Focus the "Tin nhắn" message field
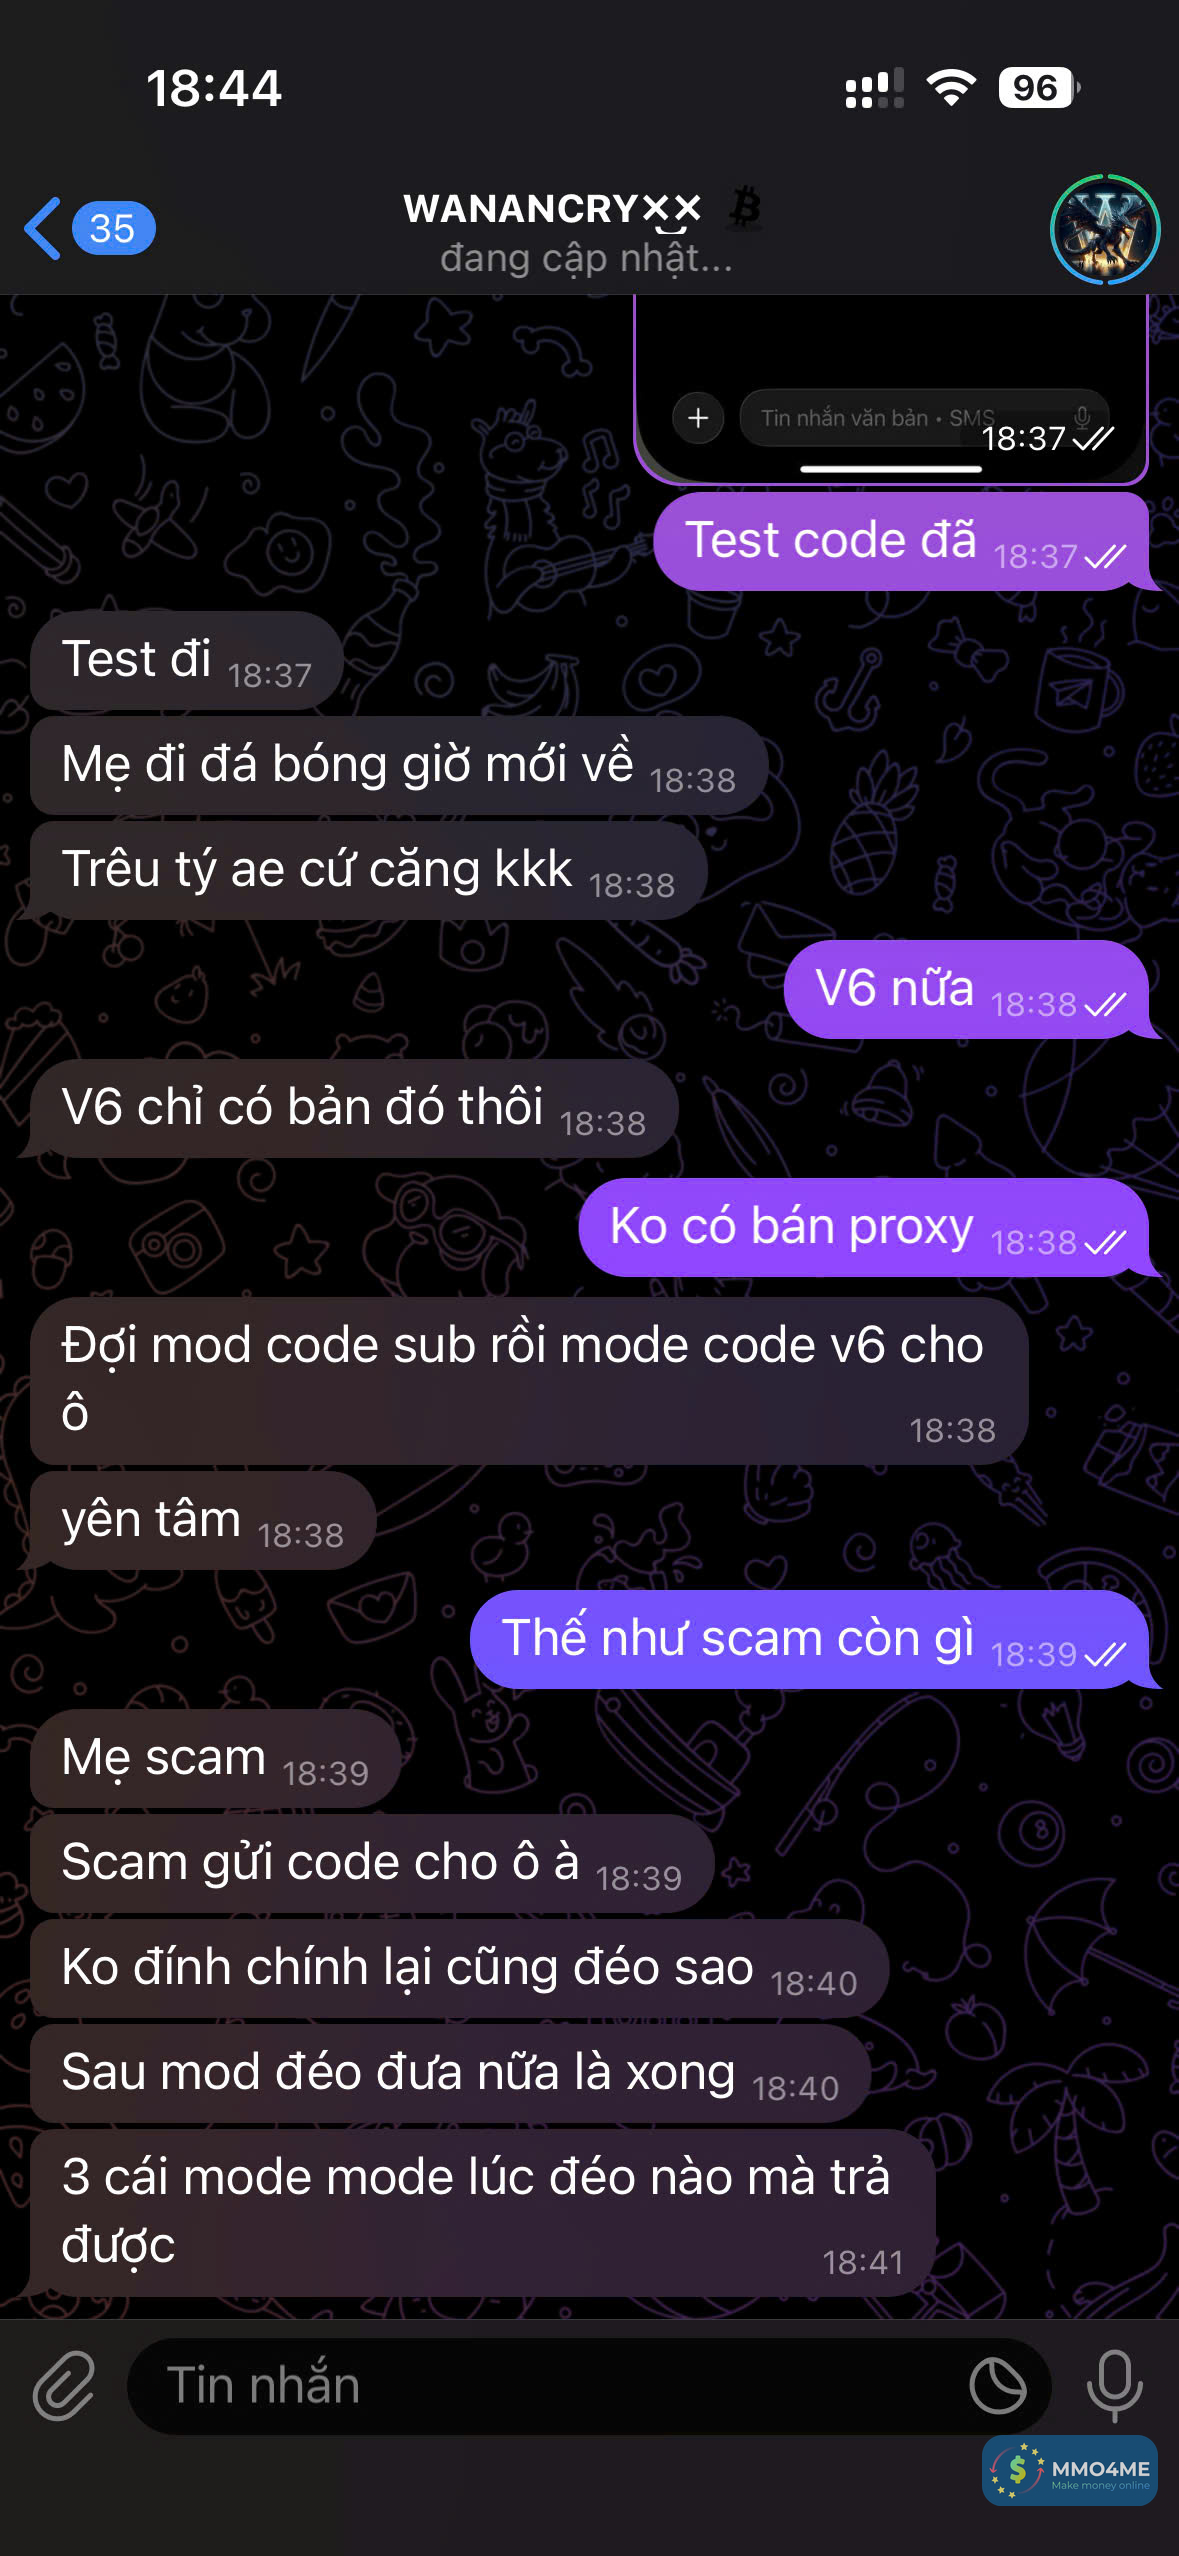Image resolution: width=1179 pixels, height=2556 pixels. click(589, 2386)
